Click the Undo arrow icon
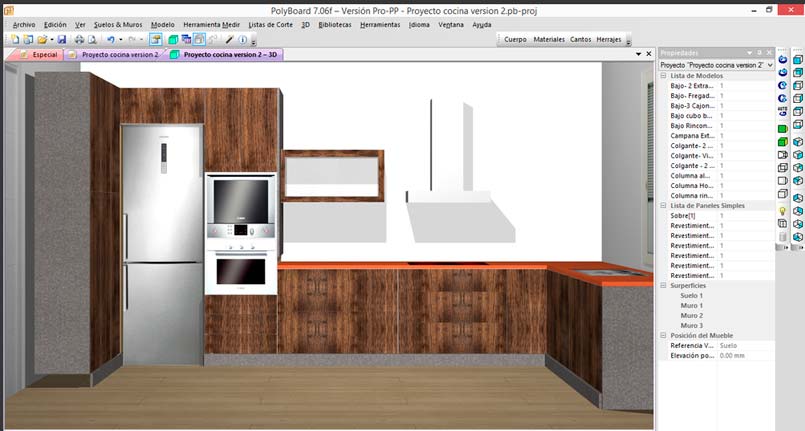This screenshot has width=805, height=431. point(110,39)
